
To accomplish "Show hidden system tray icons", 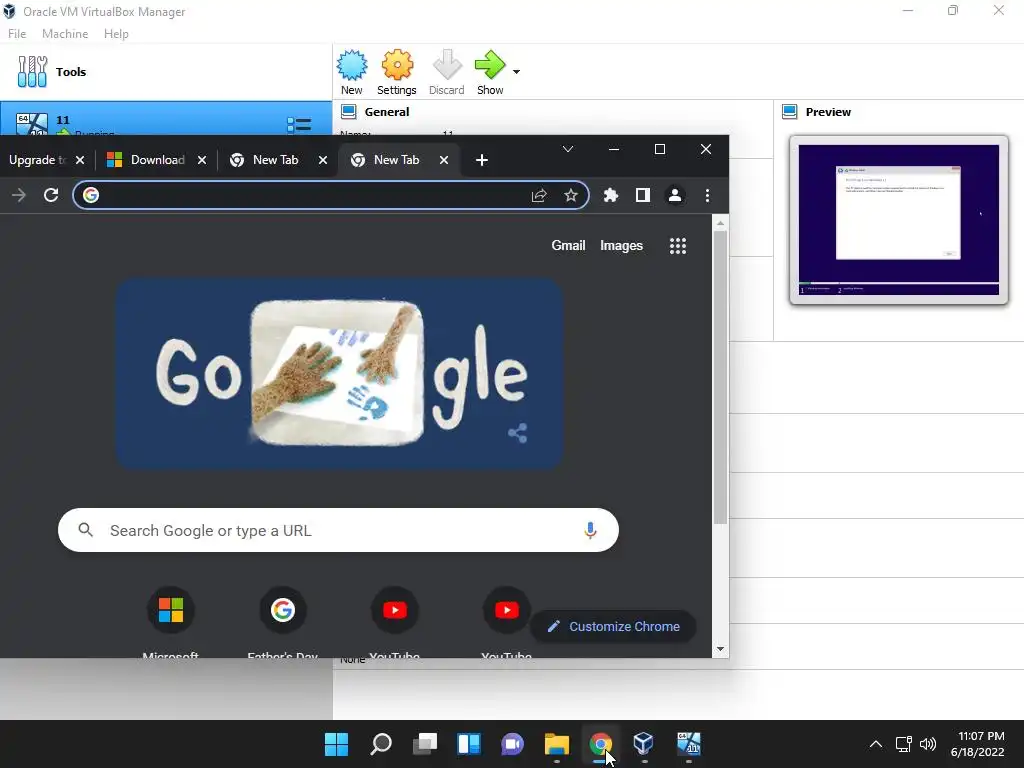I will click(876, 744).
